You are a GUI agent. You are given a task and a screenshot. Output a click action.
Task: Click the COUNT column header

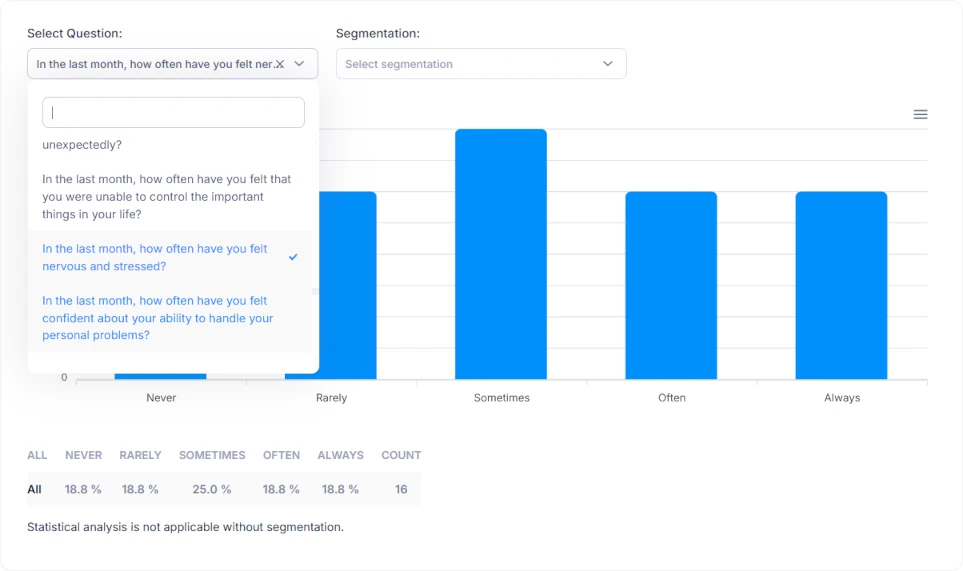[x=401, y=455]
